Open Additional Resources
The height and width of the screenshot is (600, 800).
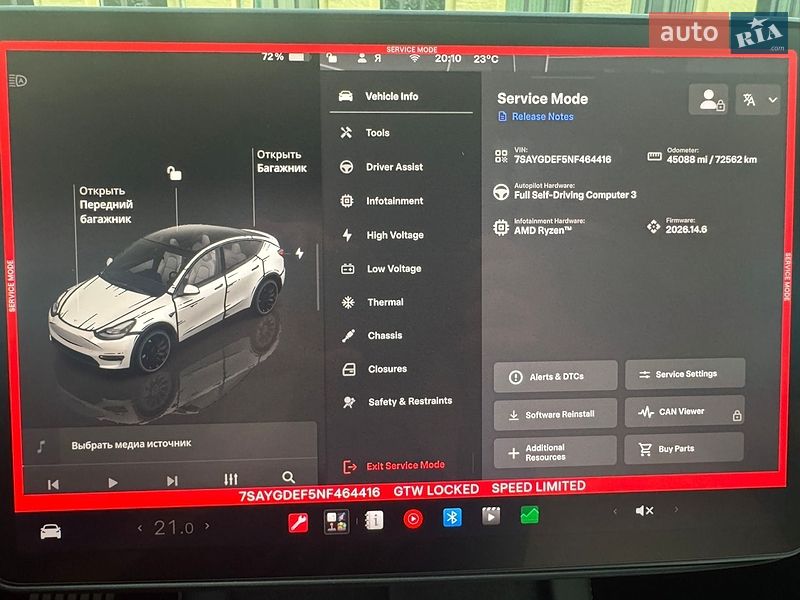tap(555, 452)
